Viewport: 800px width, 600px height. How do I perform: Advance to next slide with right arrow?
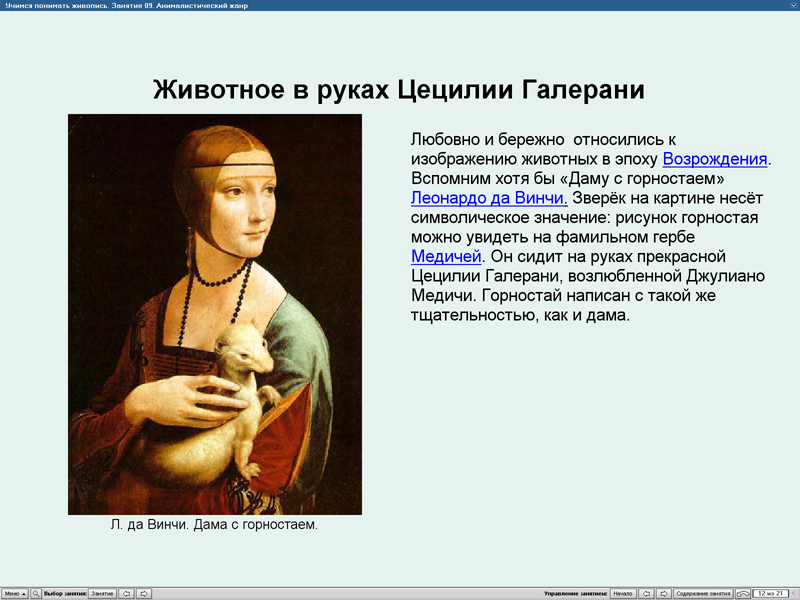664,592
